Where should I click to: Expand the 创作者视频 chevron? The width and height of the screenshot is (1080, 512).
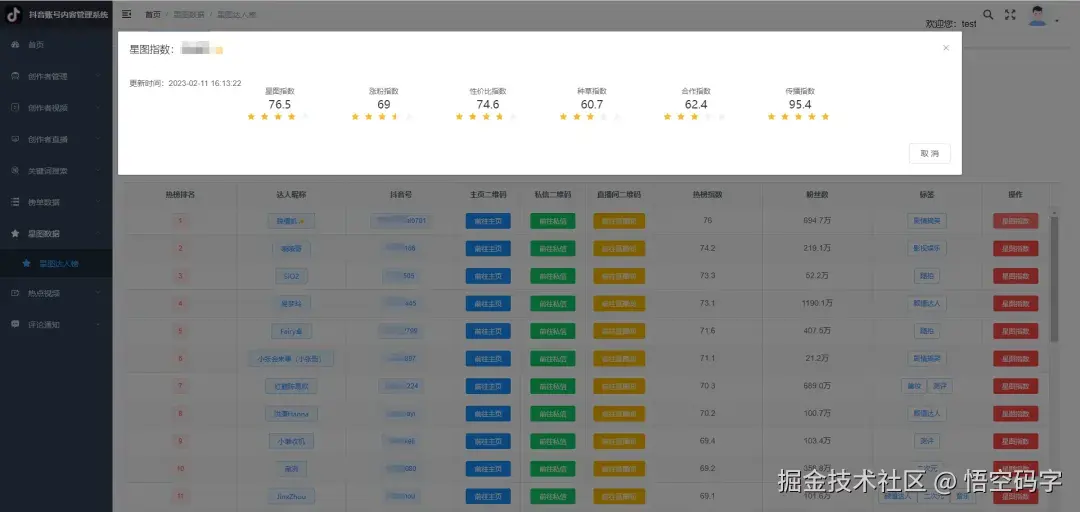(98, 107)
